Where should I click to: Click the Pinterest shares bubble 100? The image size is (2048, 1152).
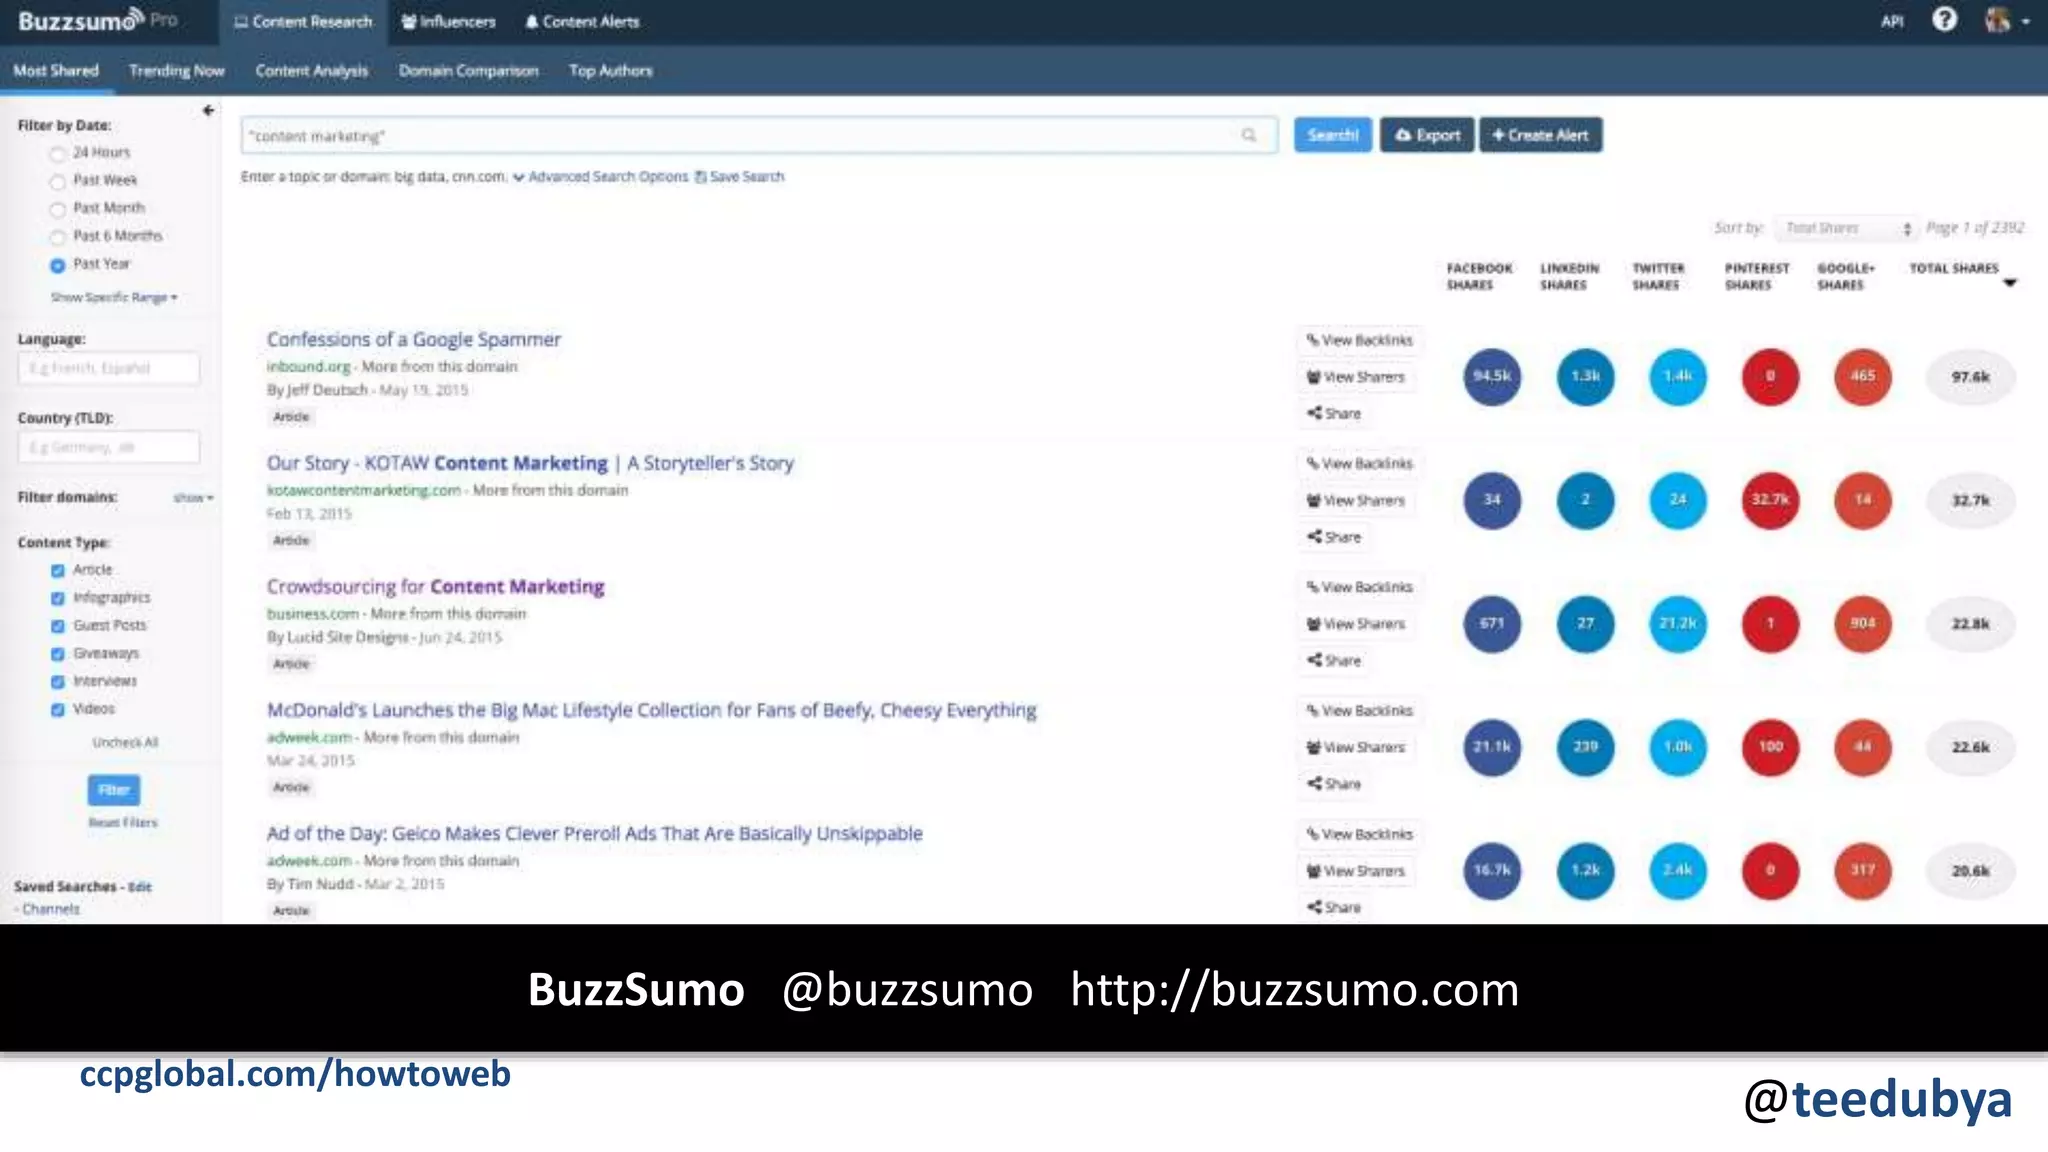click(1770, 746)
